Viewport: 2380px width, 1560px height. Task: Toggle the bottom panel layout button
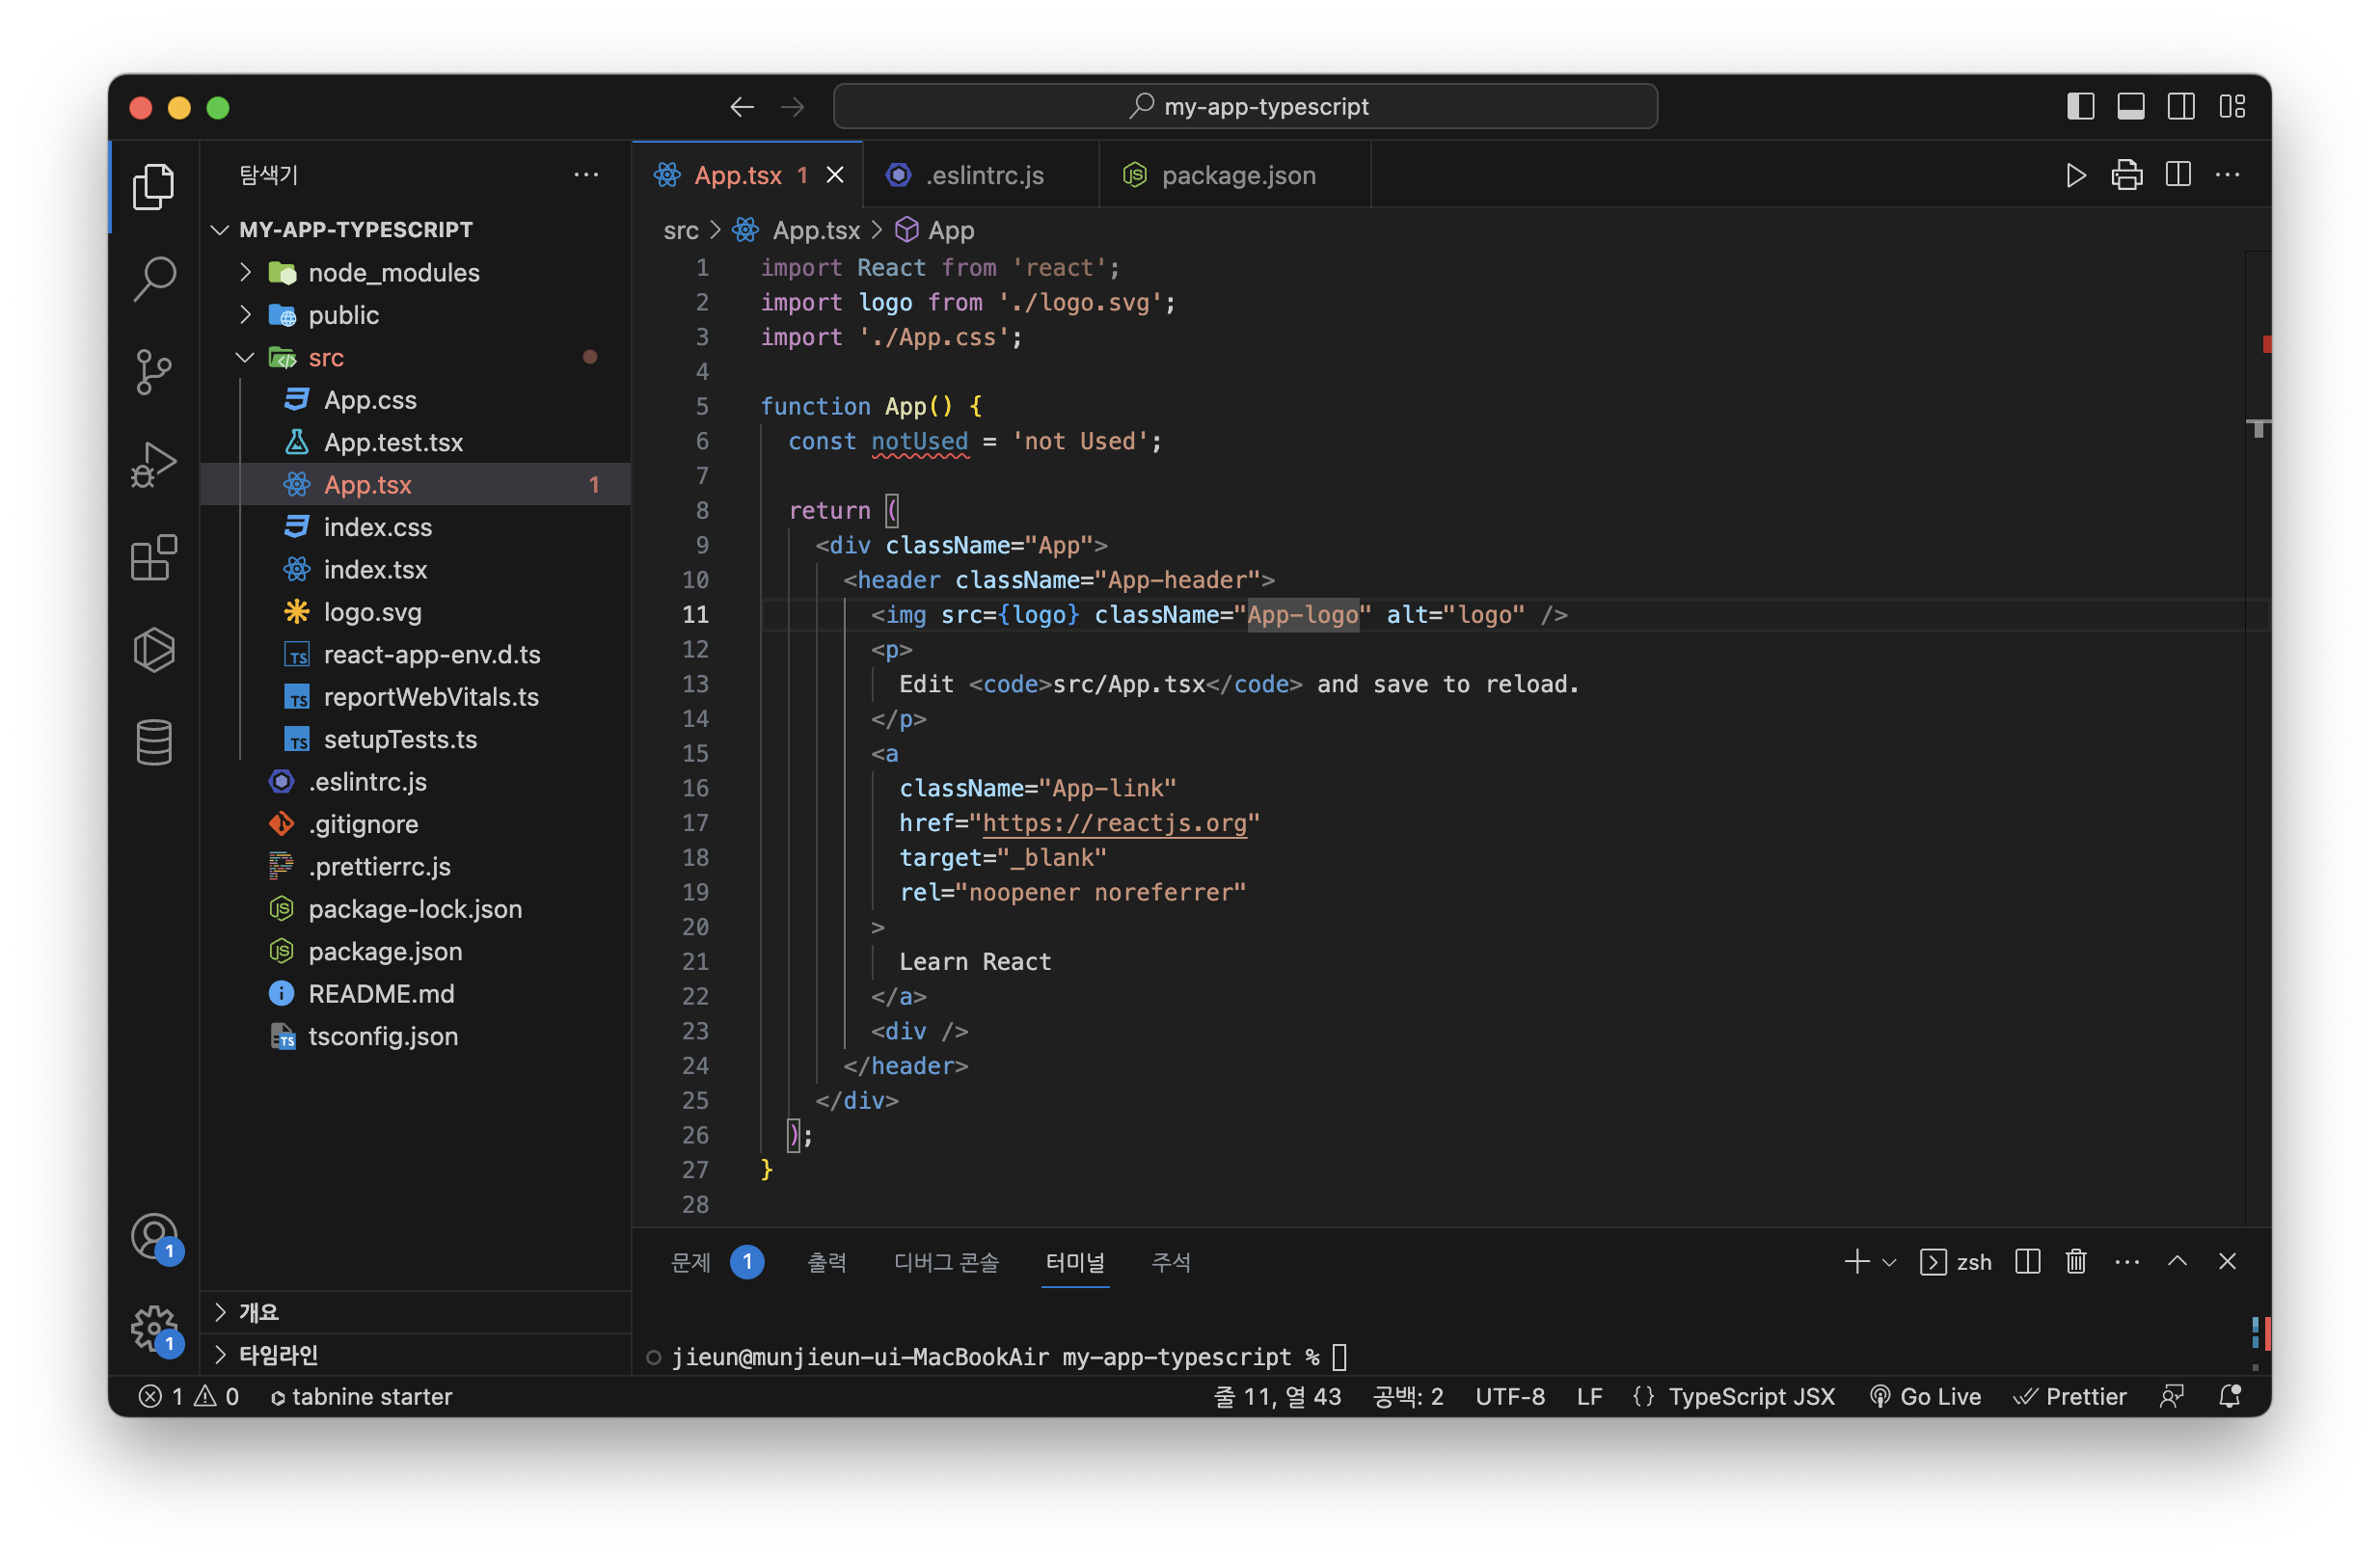click(2130, 106)
